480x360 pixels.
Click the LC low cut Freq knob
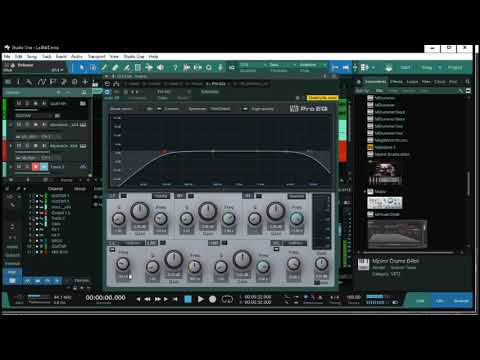[123, 264]
